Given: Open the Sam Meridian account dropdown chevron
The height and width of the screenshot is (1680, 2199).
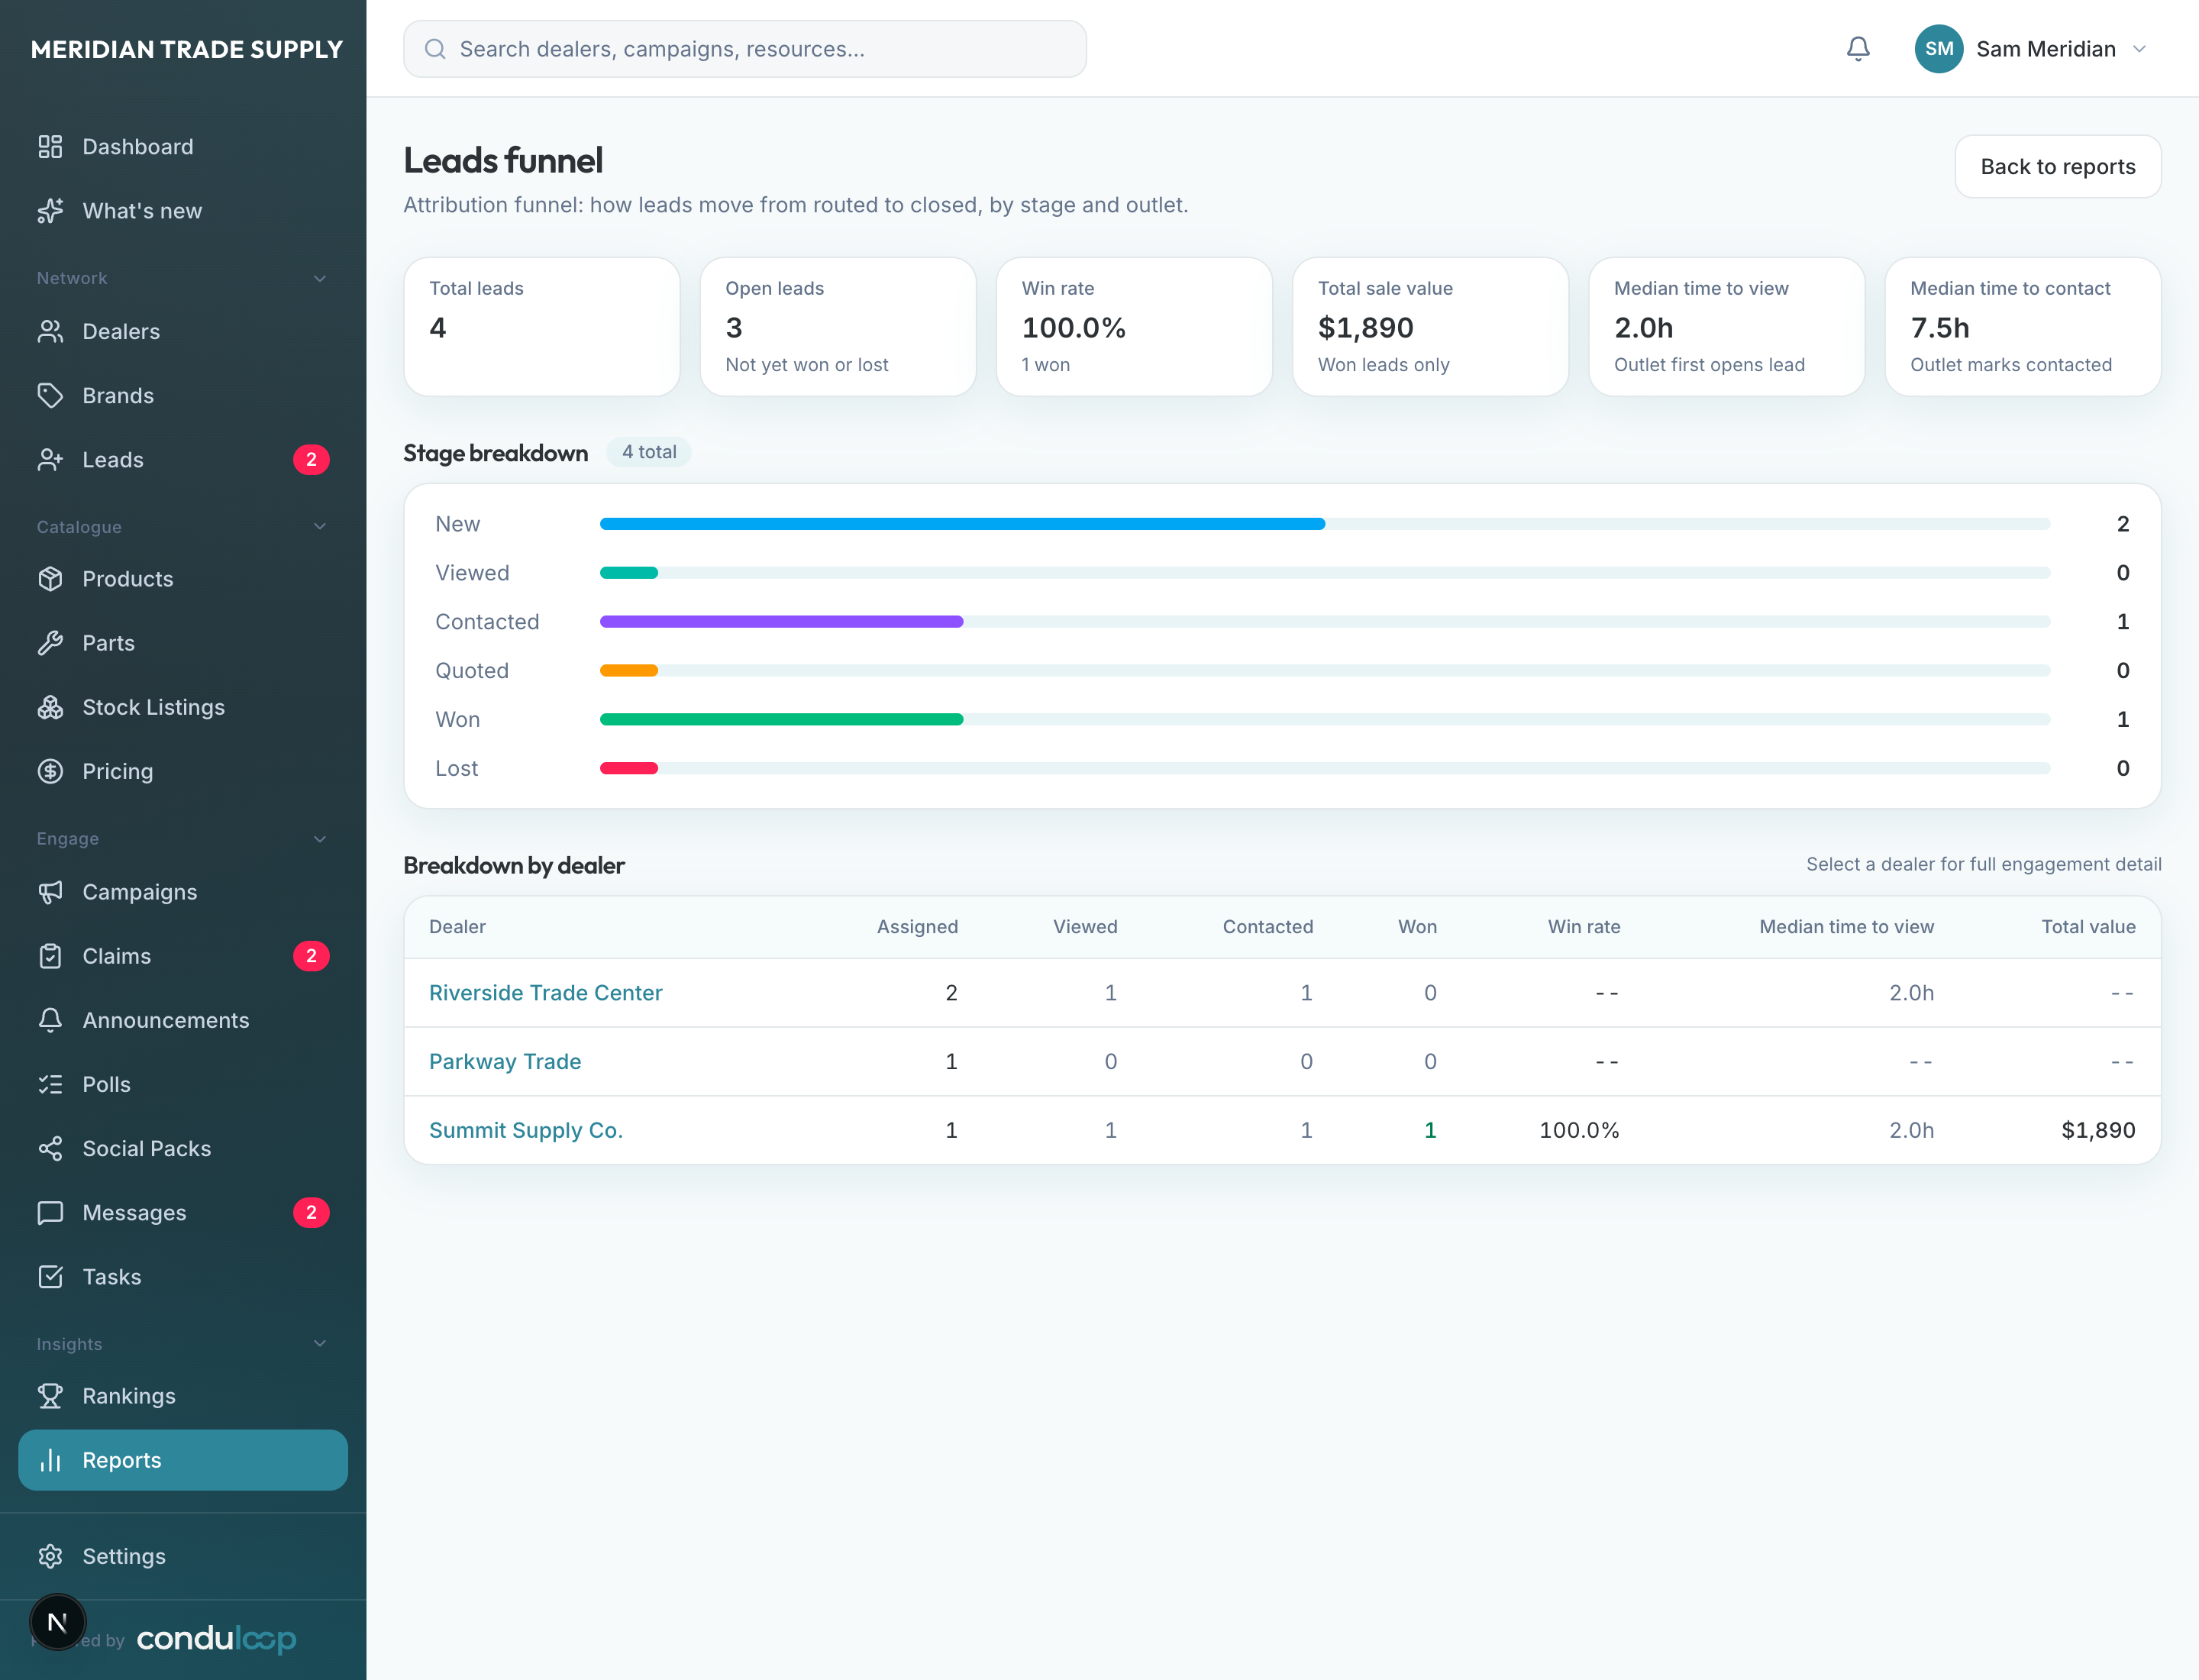Looking at the screenshot, I should point(2138,48).
